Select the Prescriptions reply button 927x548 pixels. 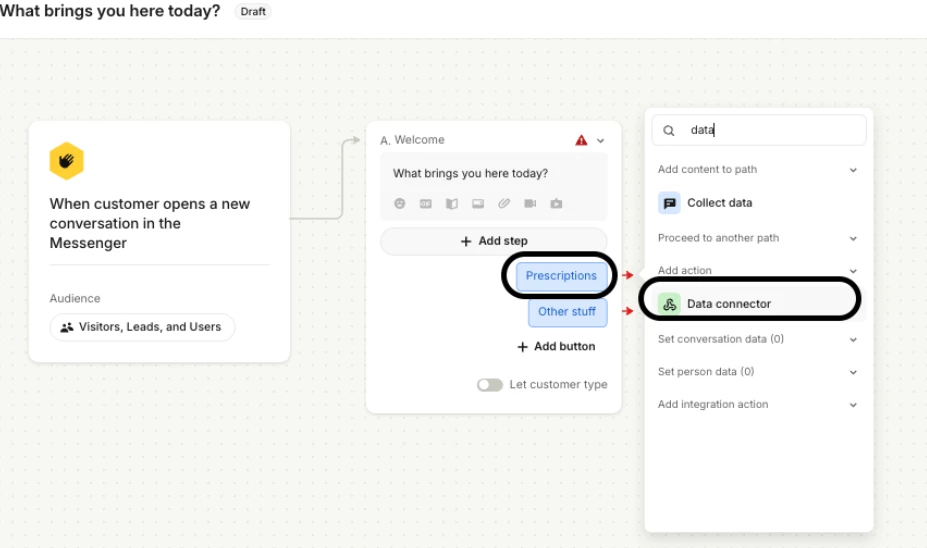(x=561, y=276)
